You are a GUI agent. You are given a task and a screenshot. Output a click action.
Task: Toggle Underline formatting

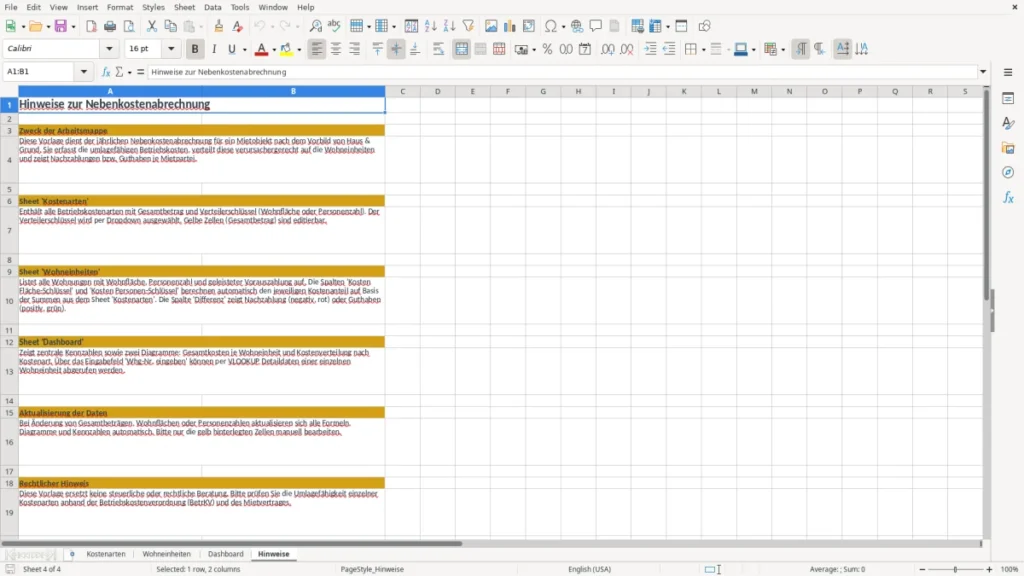232,49
